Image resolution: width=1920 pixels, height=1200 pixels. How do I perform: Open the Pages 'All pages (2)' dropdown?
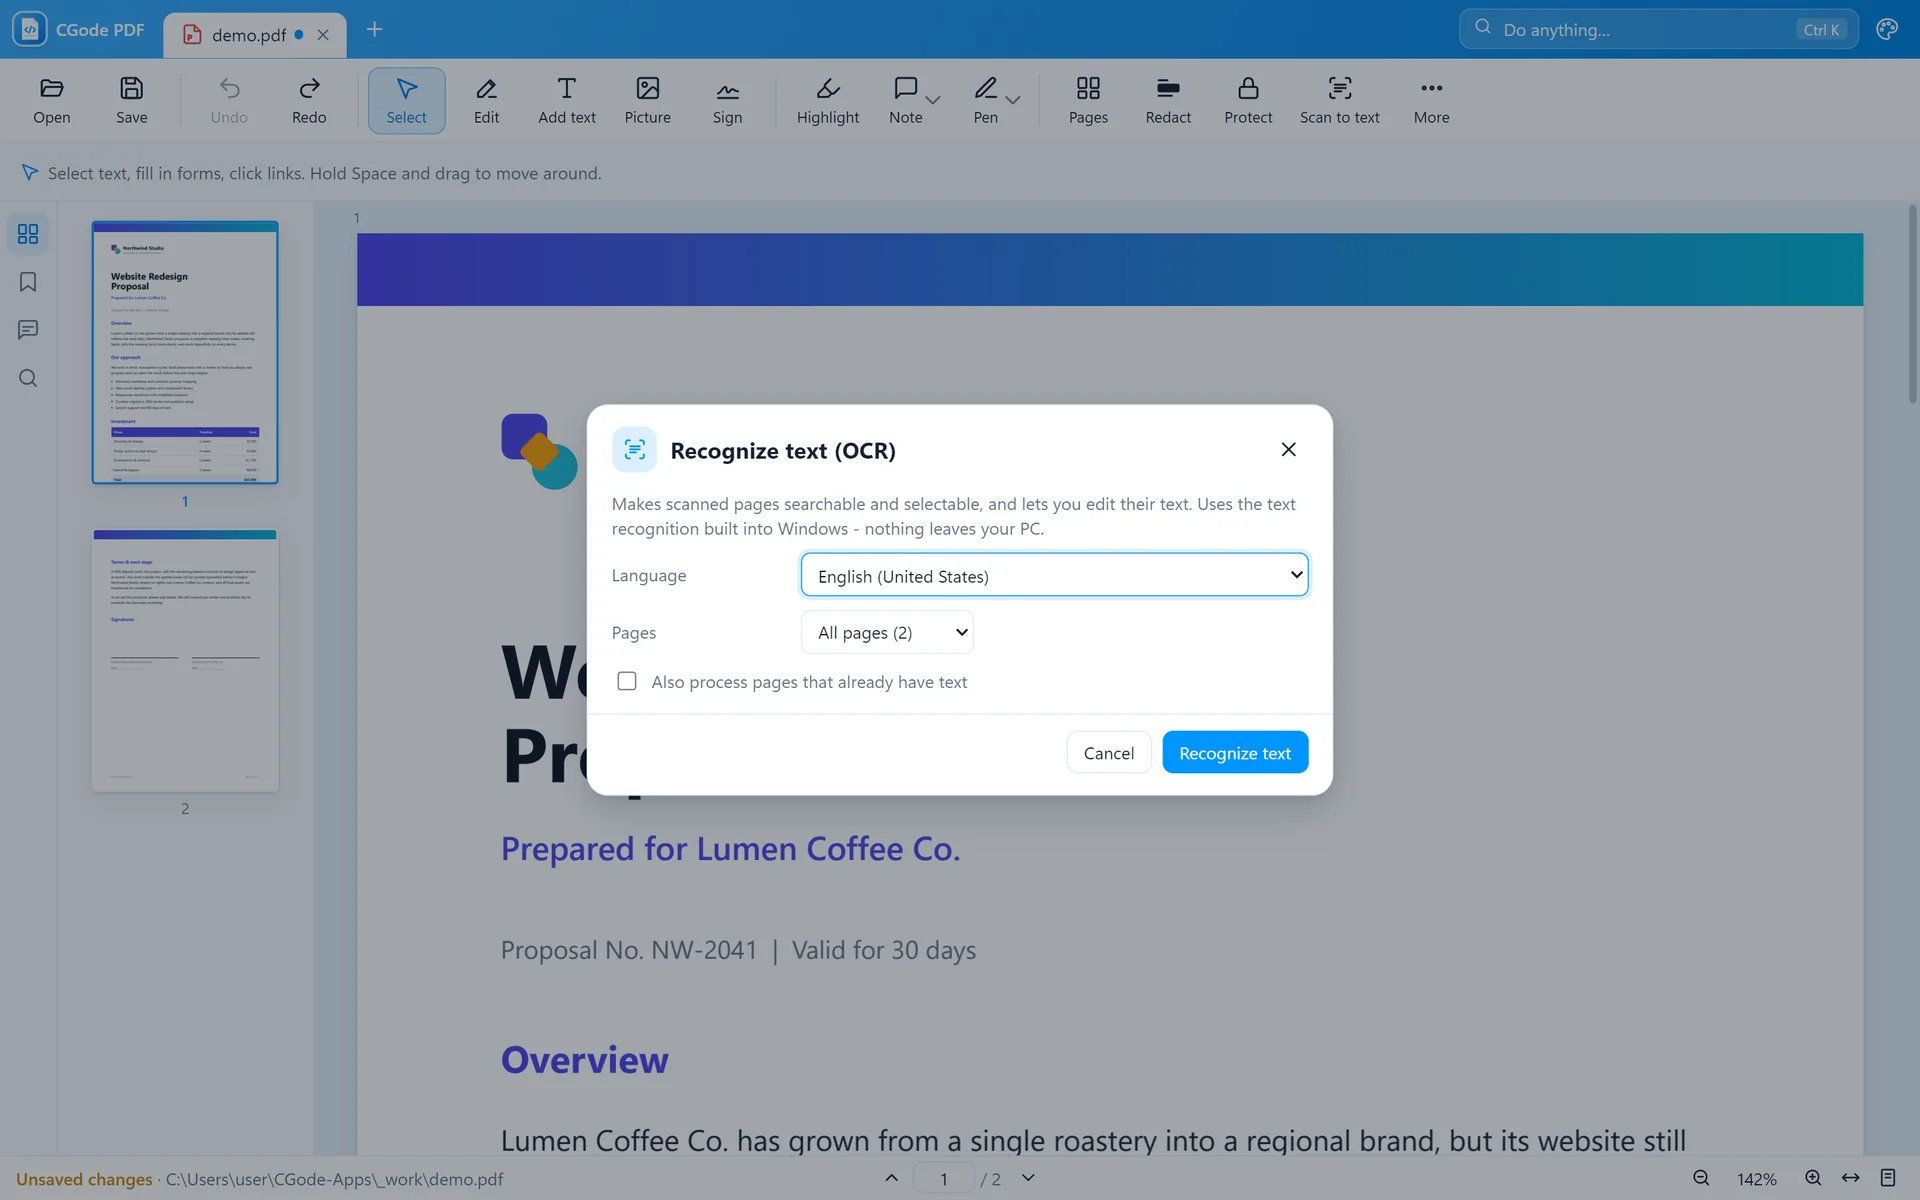(887, 632)
